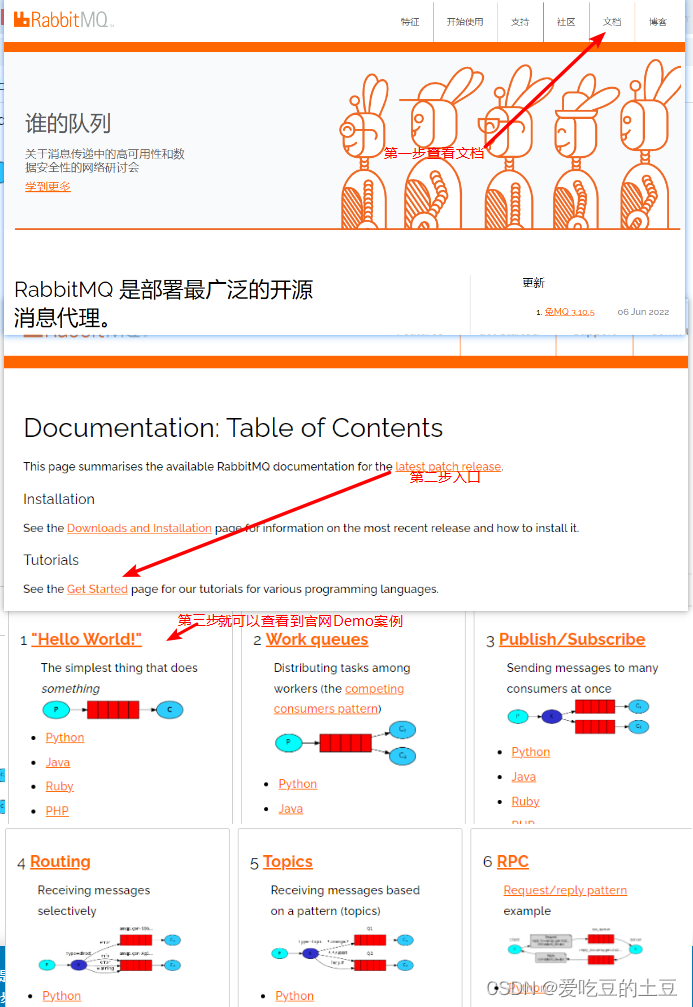Click the 更新 heading
The width and height of the screenshot is (693, 1007).
coord(533,283)
